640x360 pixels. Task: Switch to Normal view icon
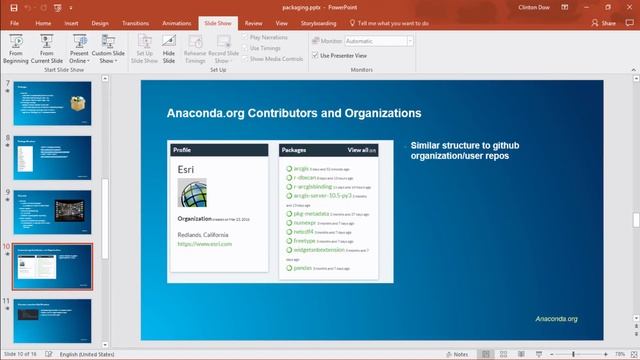click(486, 354)
